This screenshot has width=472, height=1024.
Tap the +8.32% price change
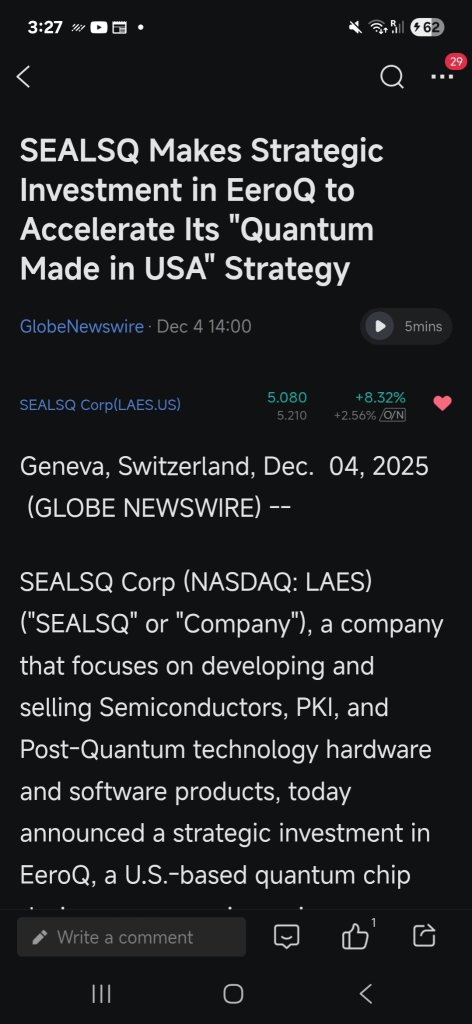point(381,398)
